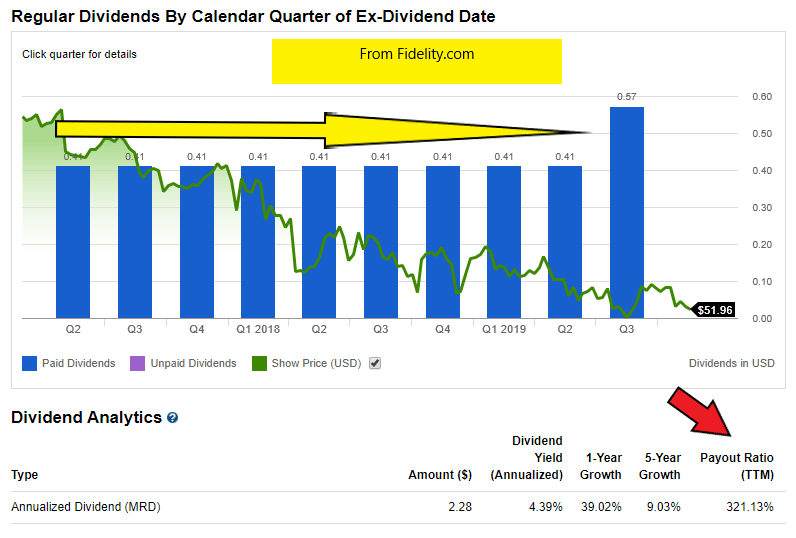
Task: Click the 321.13% payout ratio value
Action: (x=749, y=507)
